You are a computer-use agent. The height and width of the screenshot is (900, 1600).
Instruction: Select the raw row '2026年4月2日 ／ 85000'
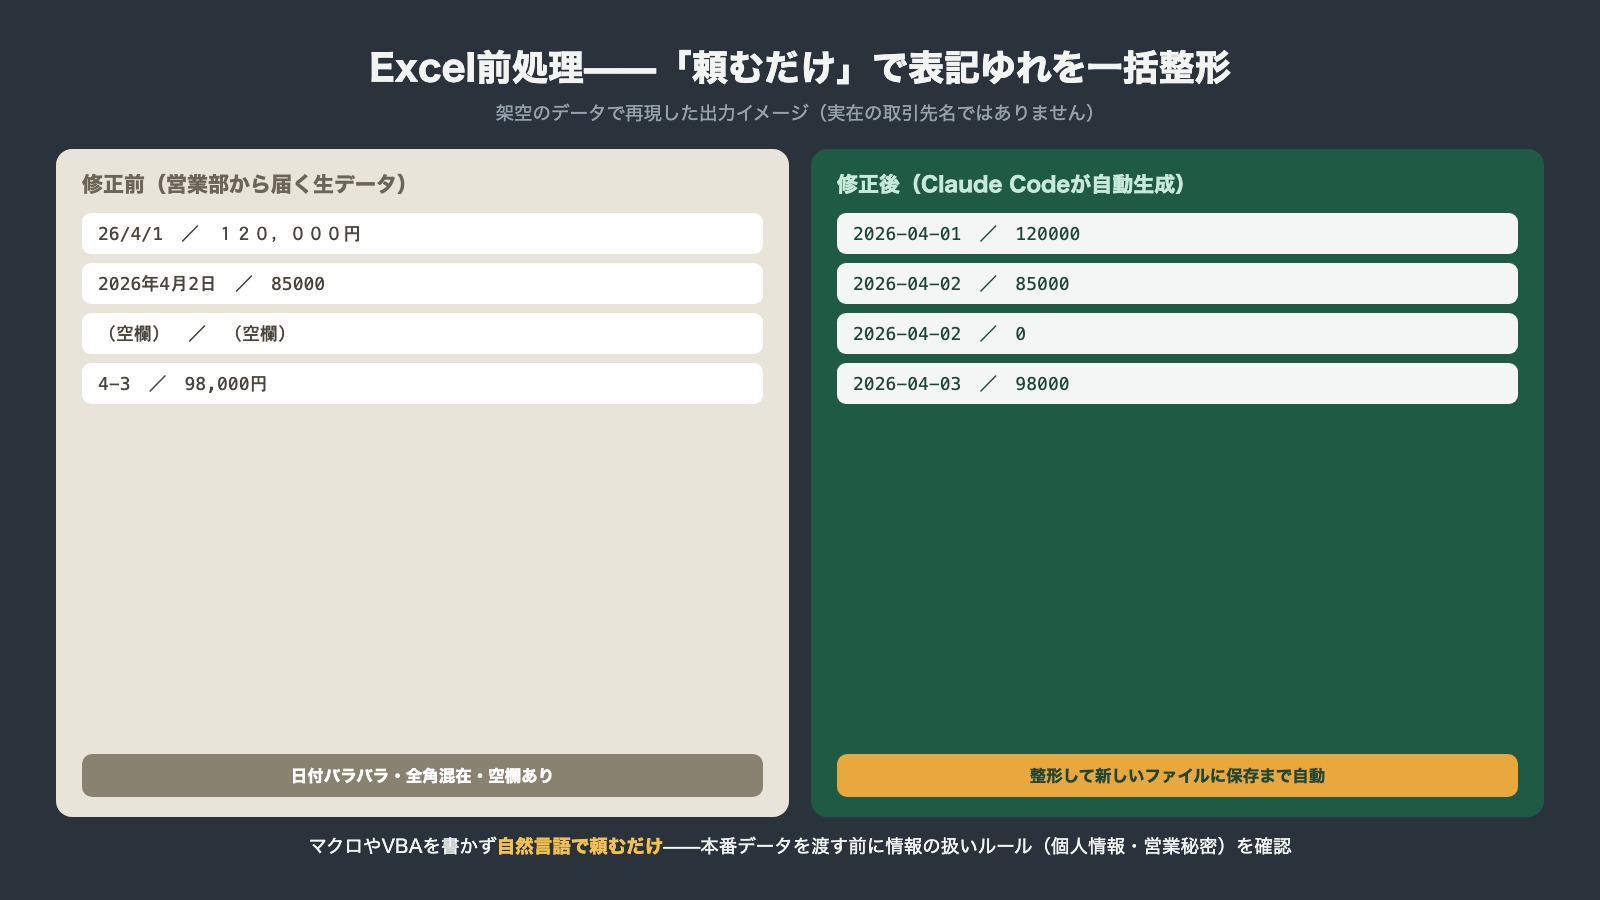[x=422, y=283]
